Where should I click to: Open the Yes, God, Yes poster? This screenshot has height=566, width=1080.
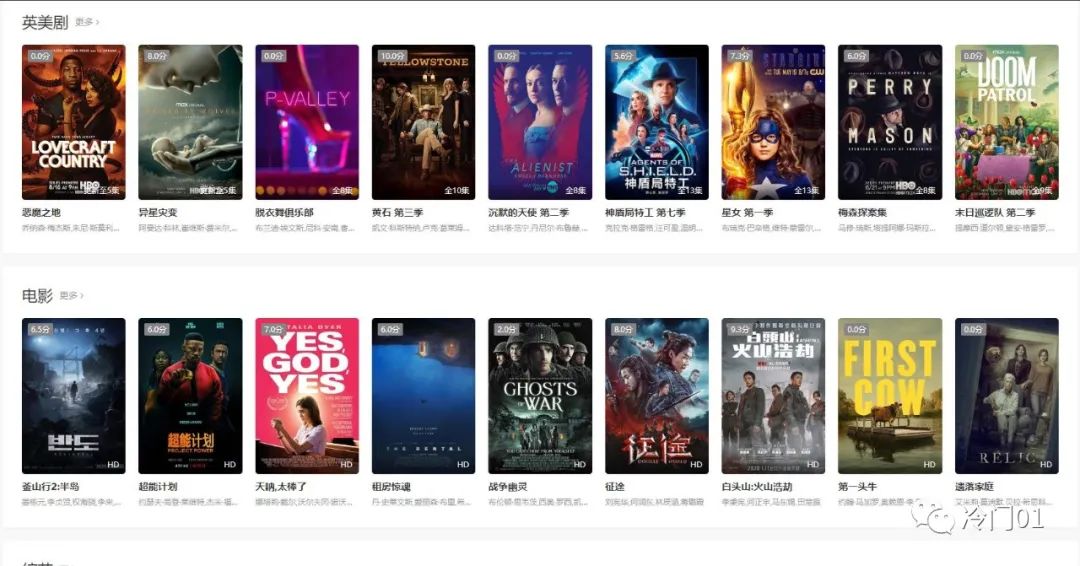(307, 396)
